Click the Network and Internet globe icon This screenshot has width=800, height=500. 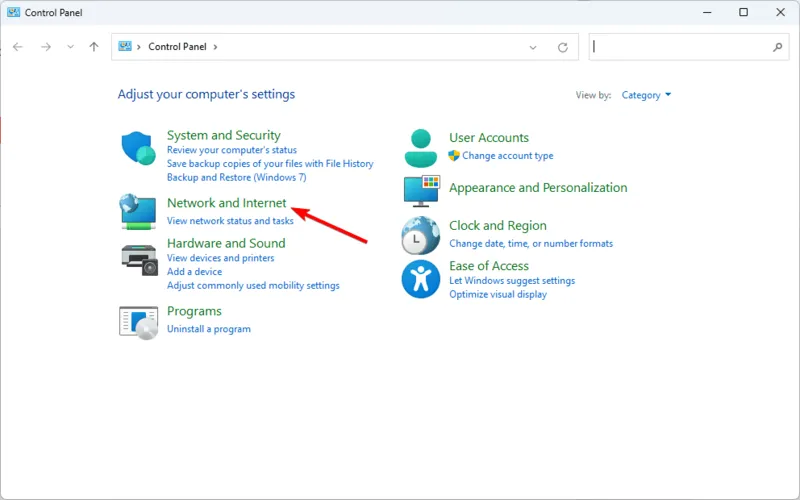[138, 212]
